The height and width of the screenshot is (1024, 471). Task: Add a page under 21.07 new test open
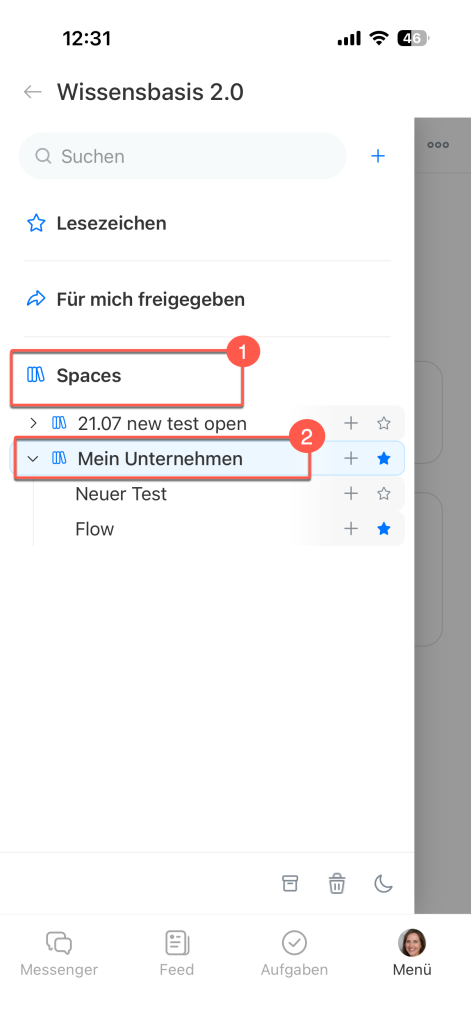tap(351, 423)
